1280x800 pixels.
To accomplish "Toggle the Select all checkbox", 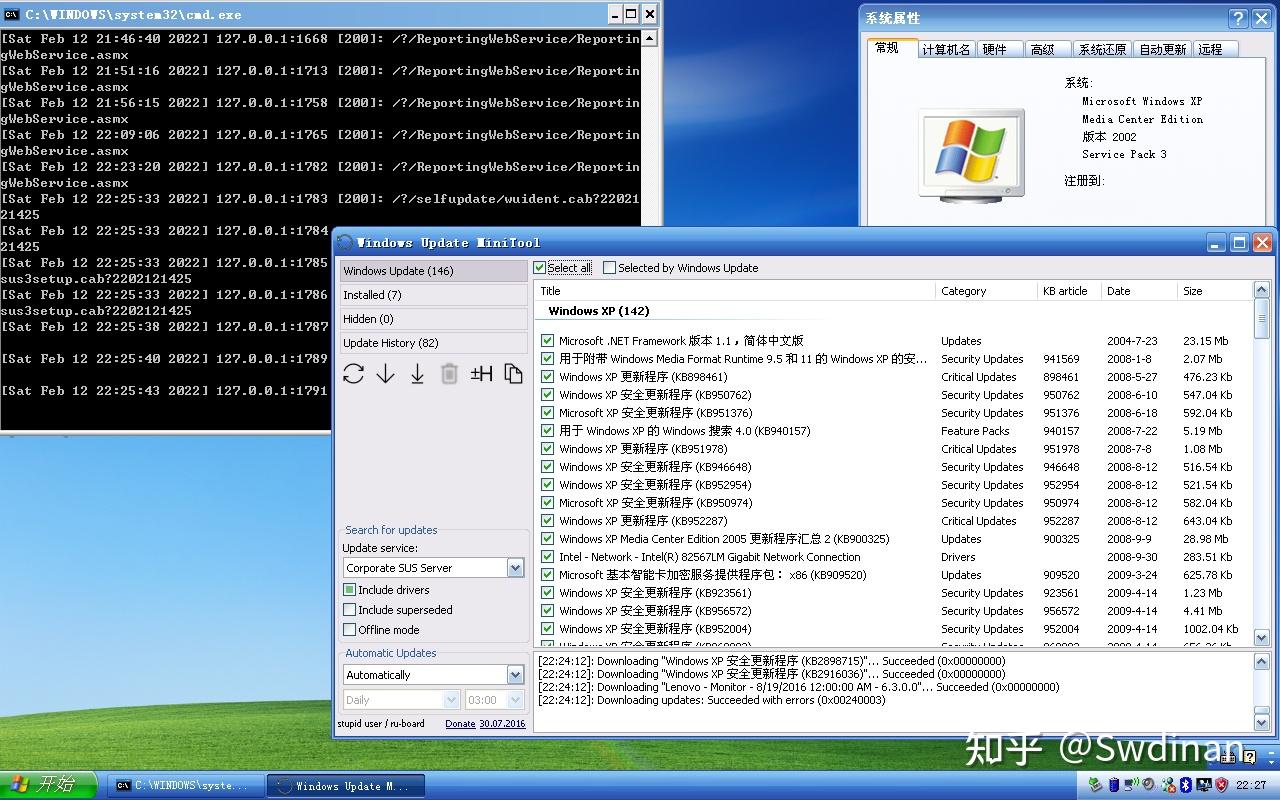I will [540, 268].
